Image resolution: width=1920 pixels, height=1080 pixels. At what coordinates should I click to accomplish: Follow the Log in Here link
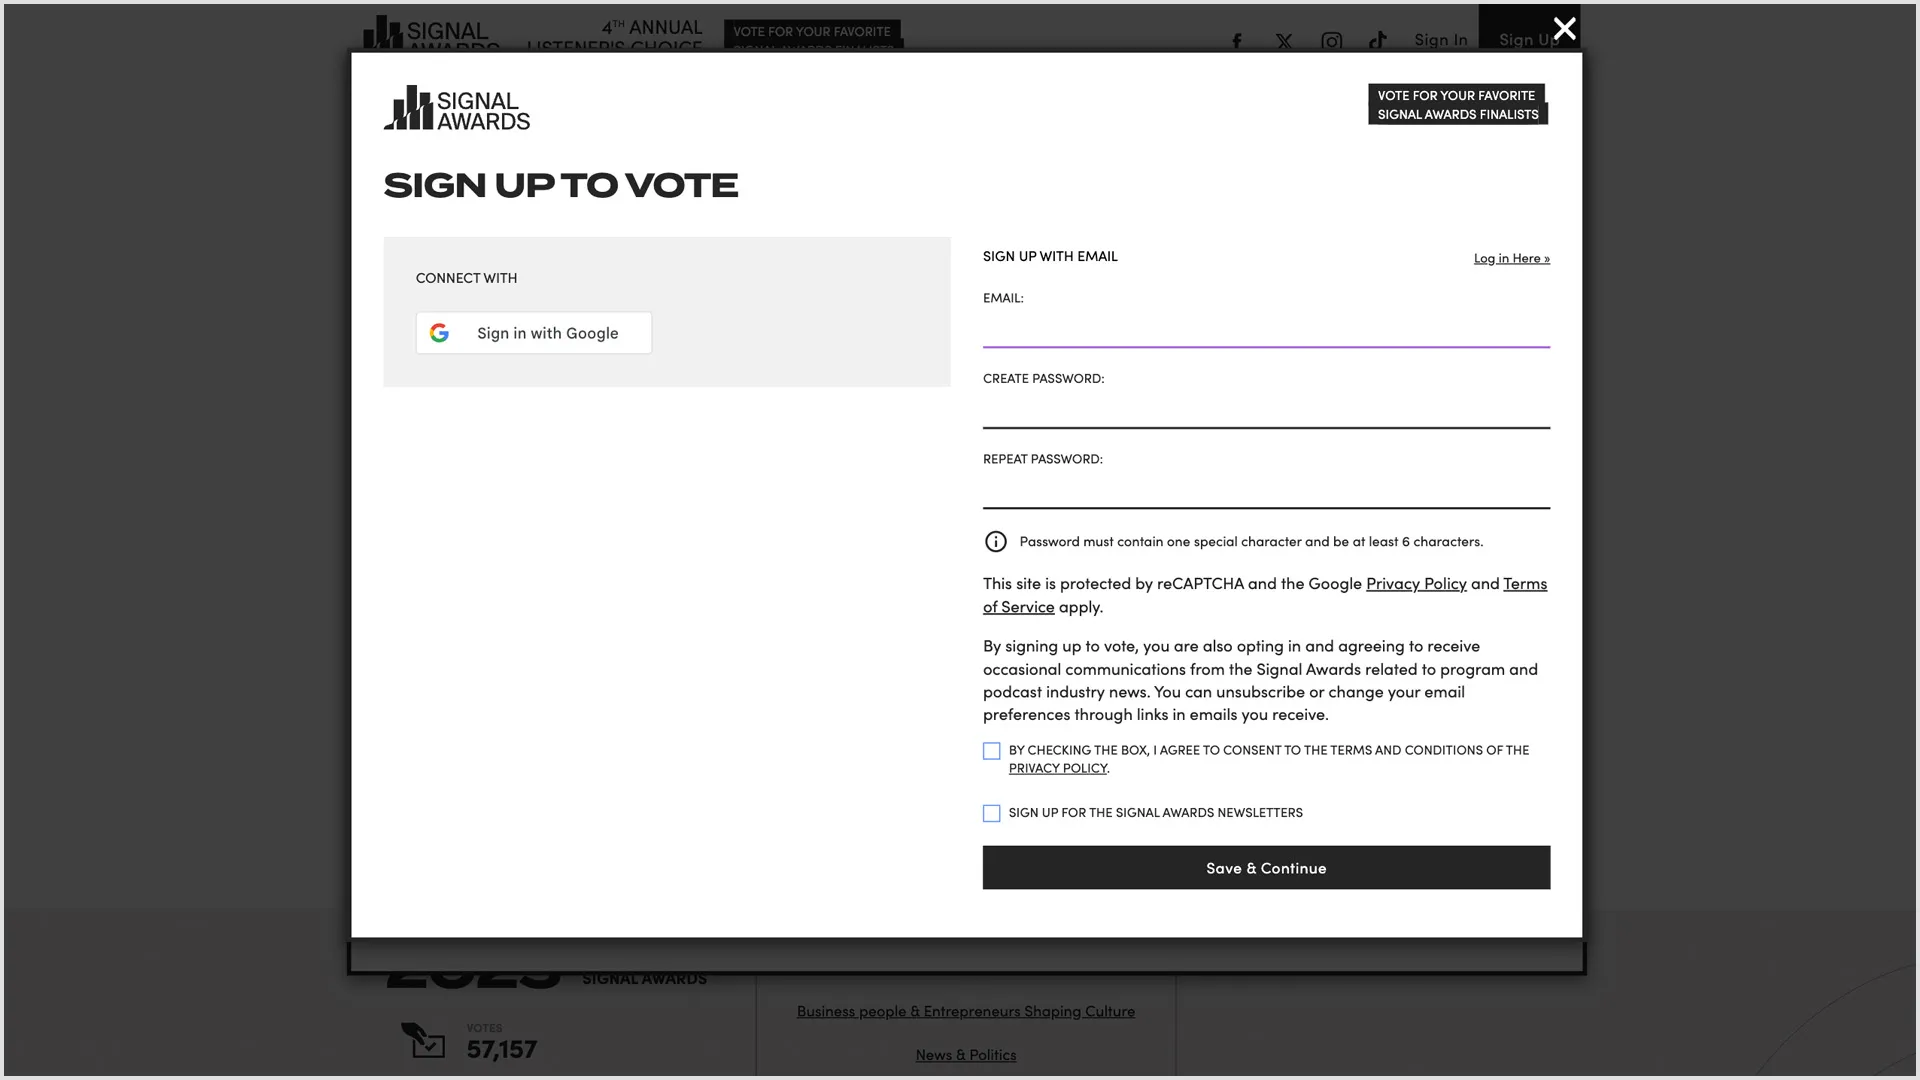1511,258
